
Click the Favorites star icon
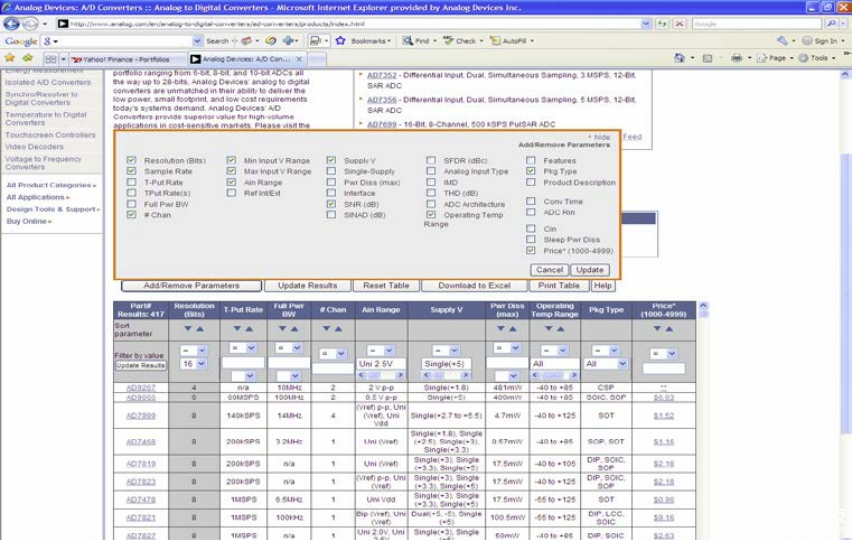point(10,58)
